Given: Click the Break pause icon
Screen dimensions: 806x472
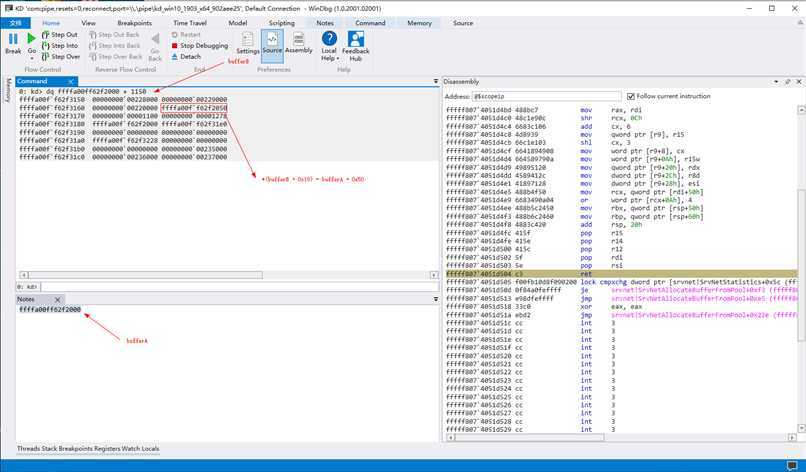Looking at the screenshot, I should [13, 39].
